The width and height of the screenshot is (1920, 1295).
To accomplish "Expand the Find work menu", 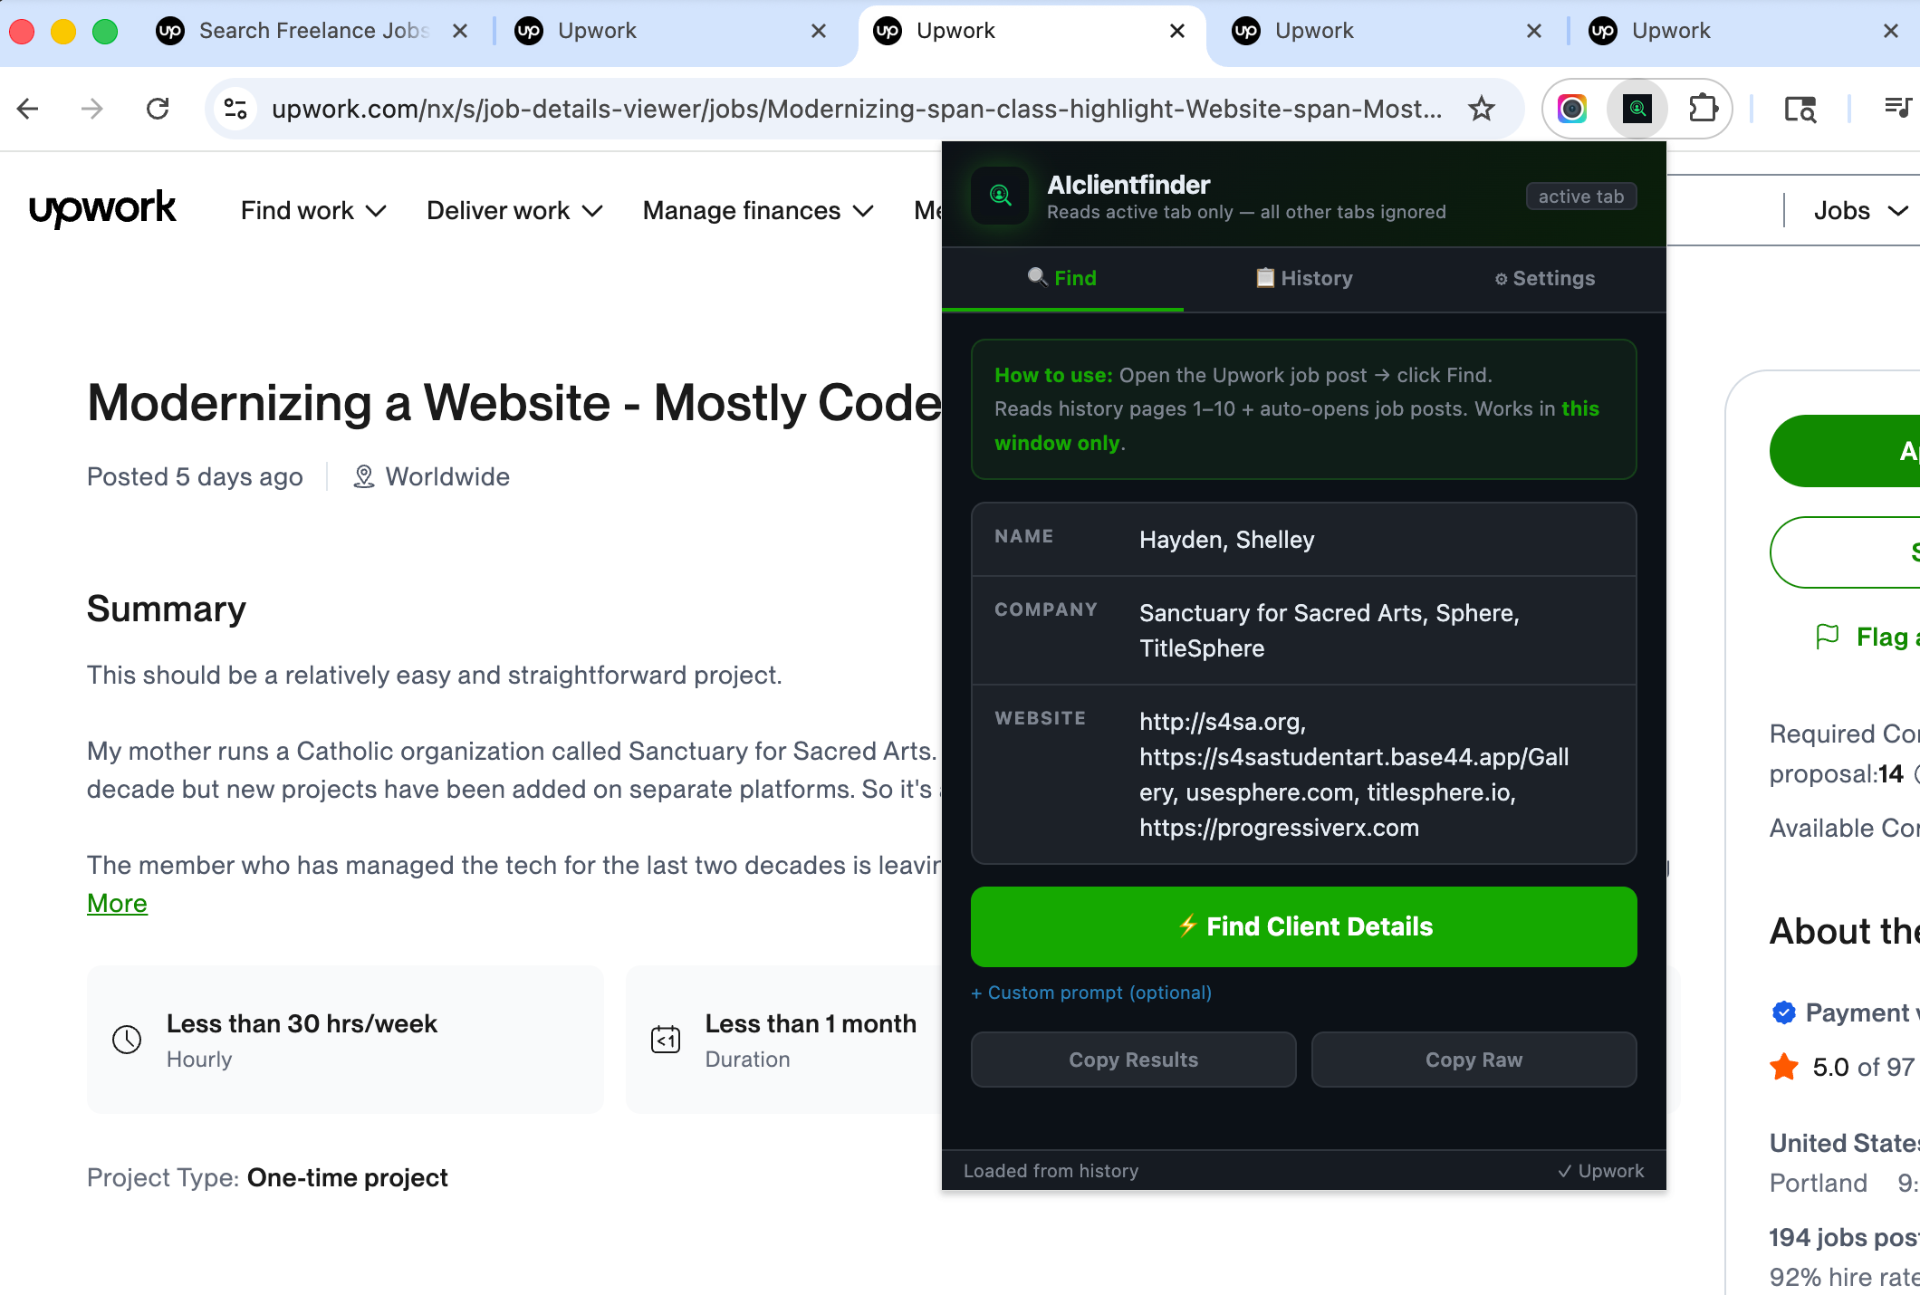I will click(313, 210).
